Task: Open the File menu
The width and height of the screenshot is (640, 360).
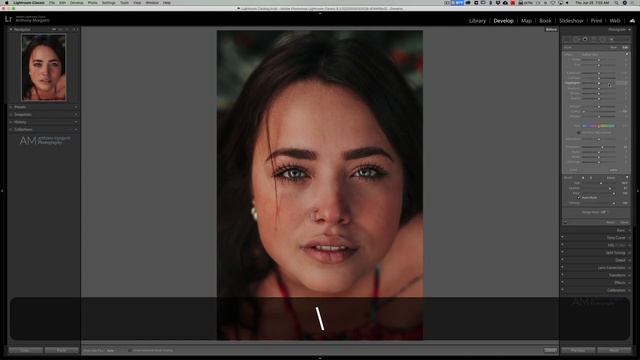Action: (52, 2)
